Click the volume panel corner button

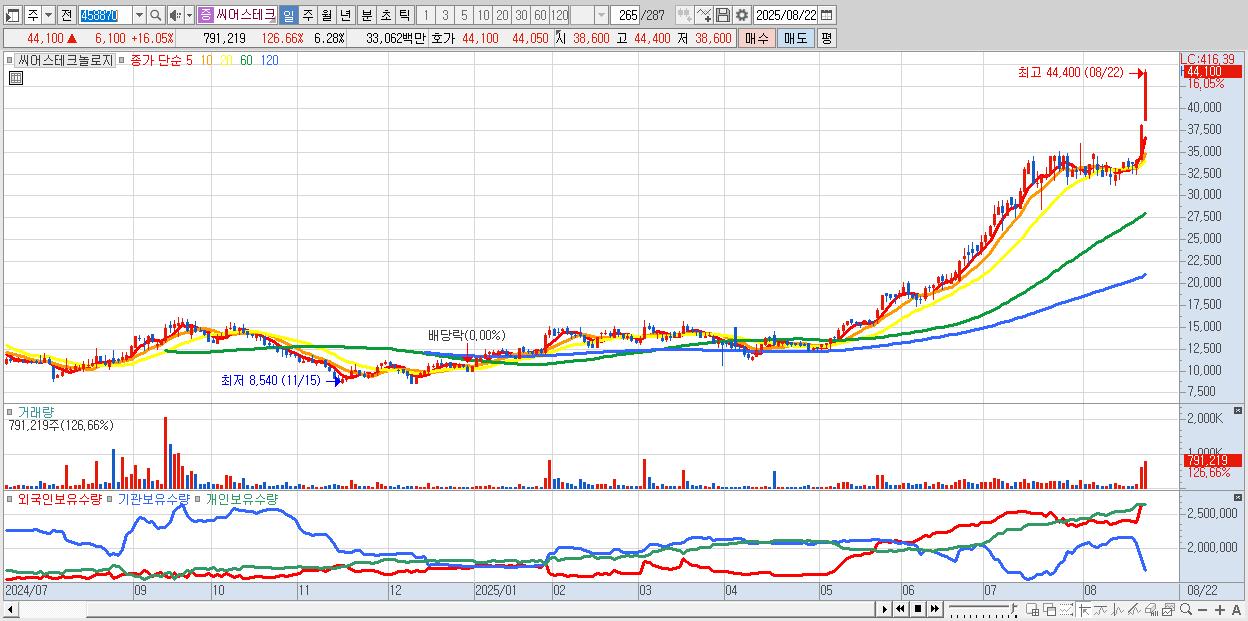[x=1238, y=411]
